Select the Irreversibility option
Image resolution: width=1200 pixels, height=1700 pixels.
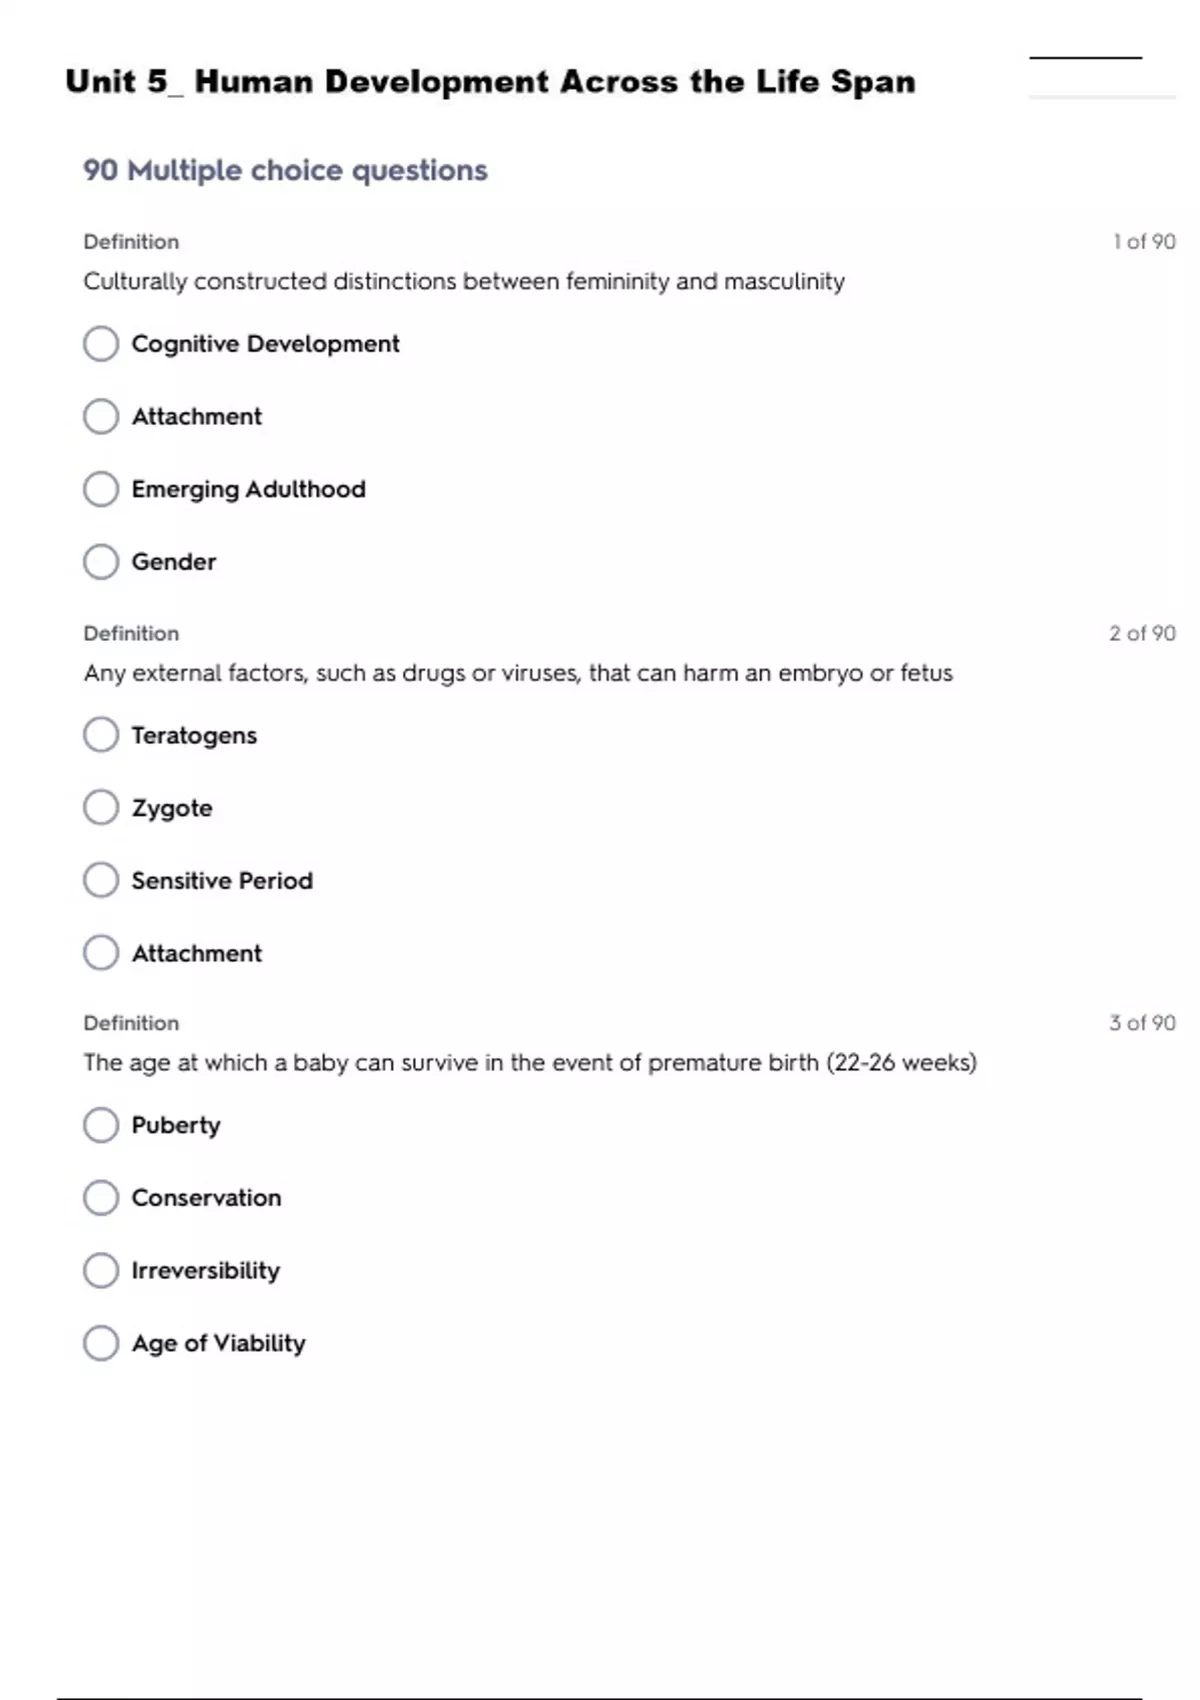pos(101,1270)
